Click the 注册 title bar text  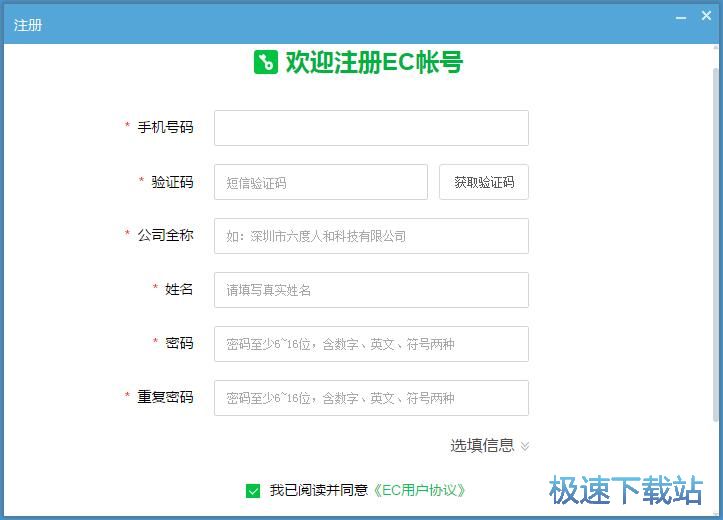tap(28, 25)
